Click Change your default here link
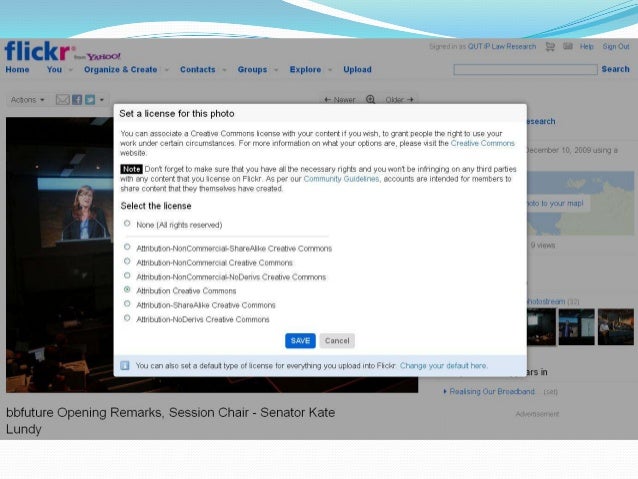 coord(443,365)
